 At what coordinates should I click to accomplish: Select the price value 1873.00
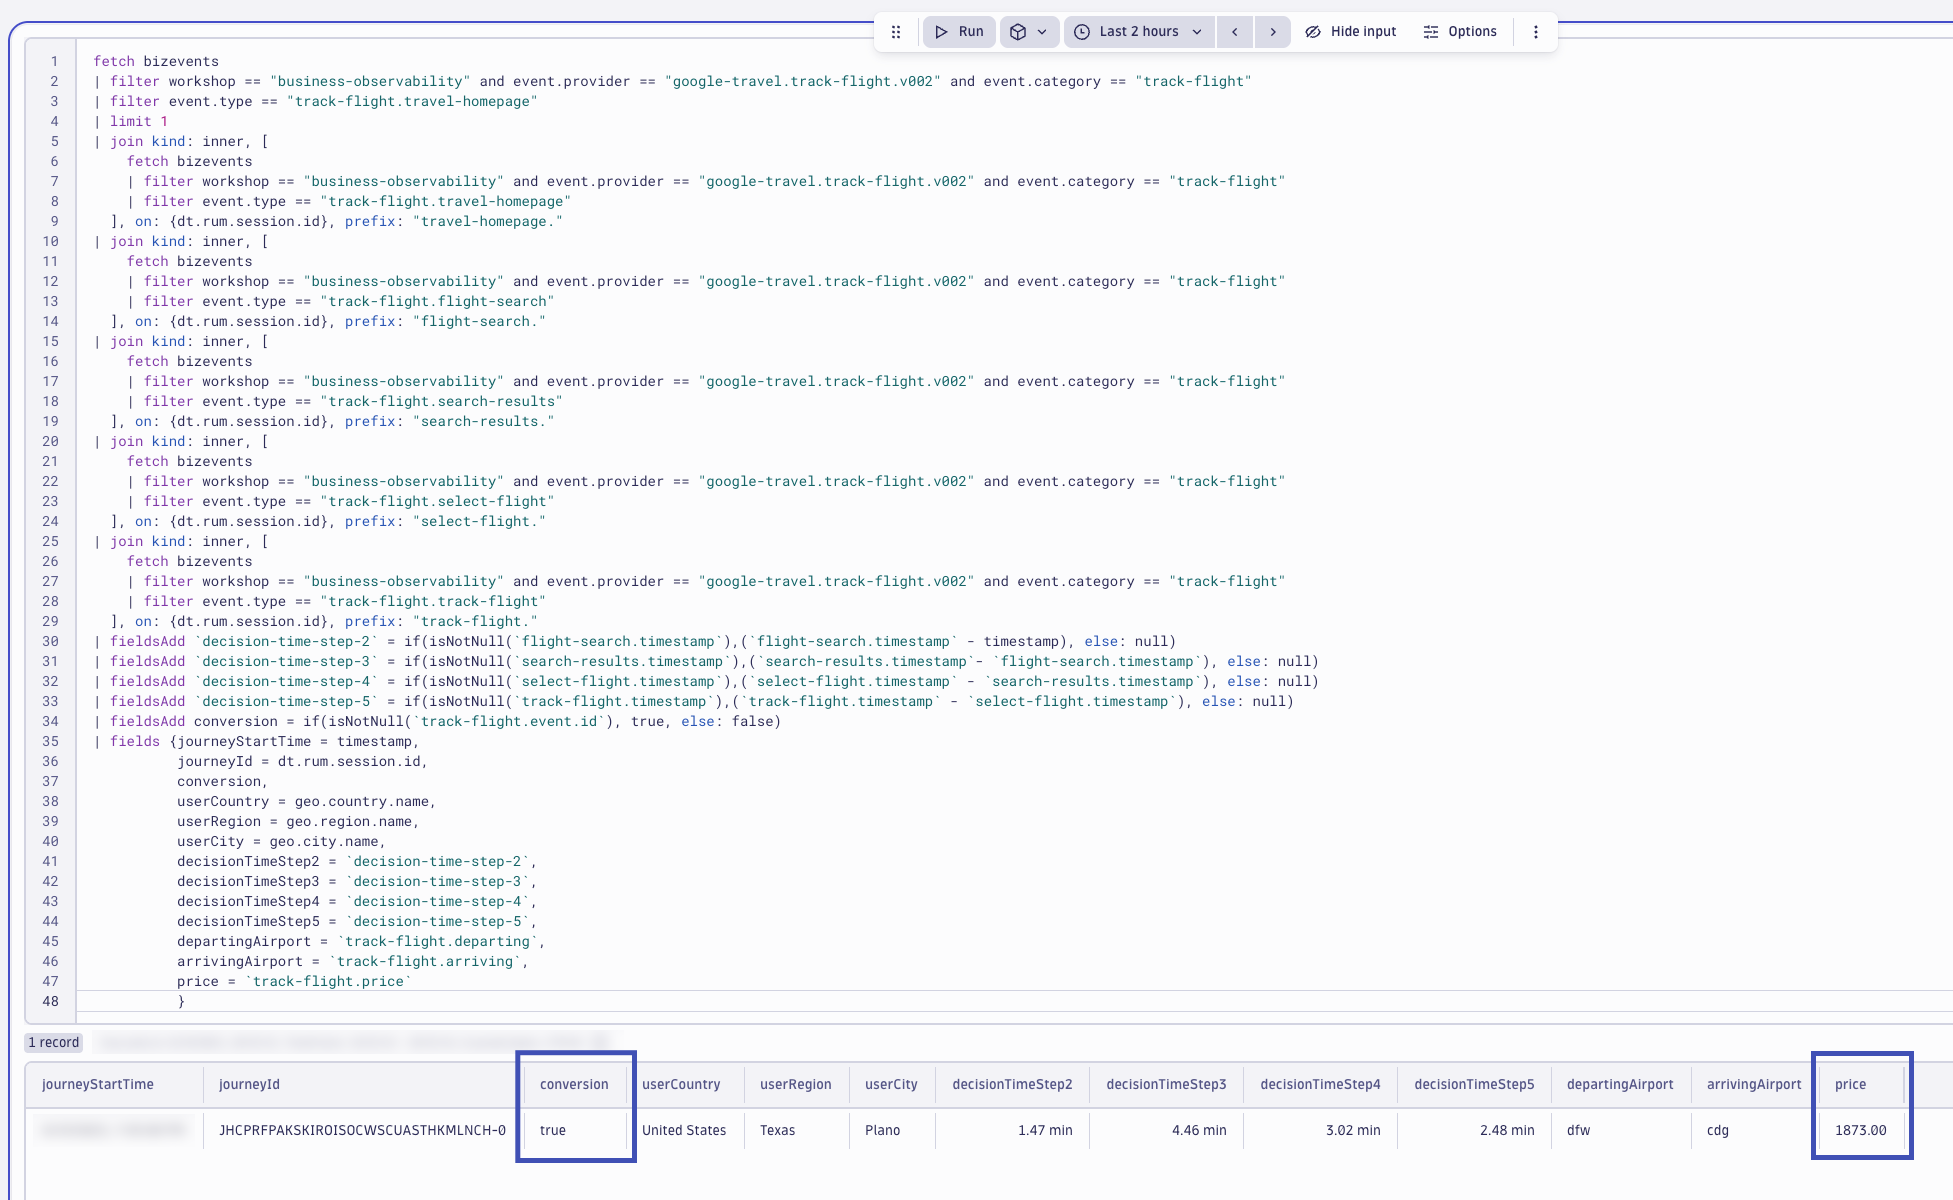1860,1131
